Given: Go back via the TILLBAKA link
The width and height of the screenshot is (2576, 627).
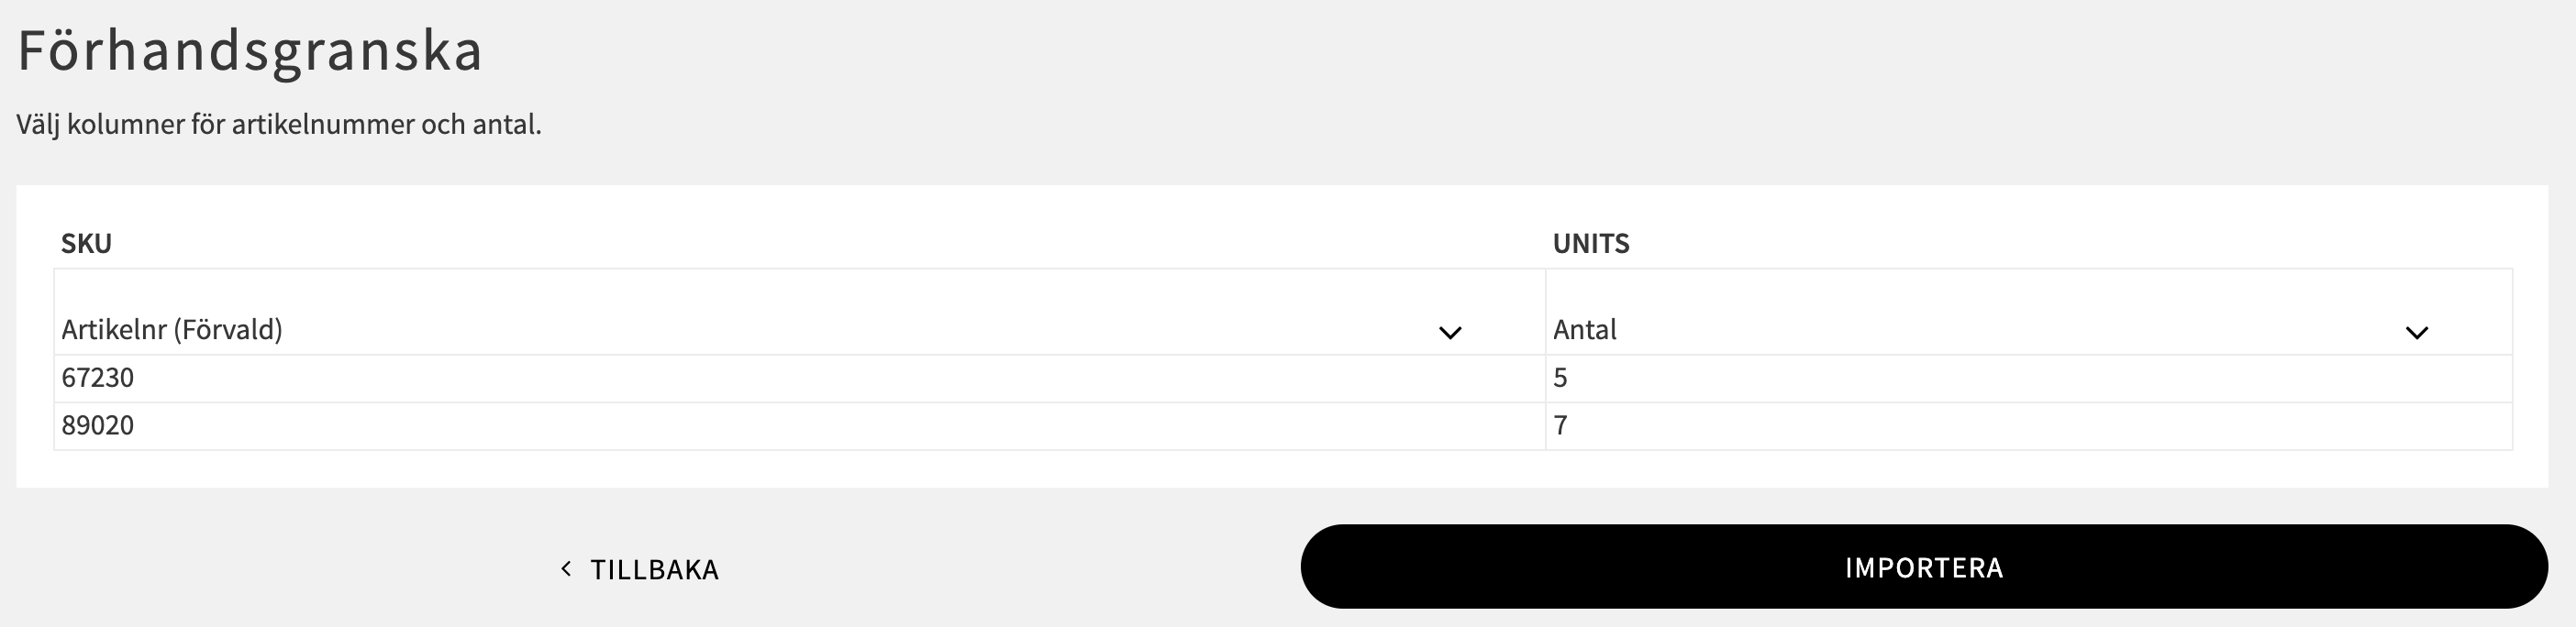Looking at the screenshot, I should click(639, 568).
